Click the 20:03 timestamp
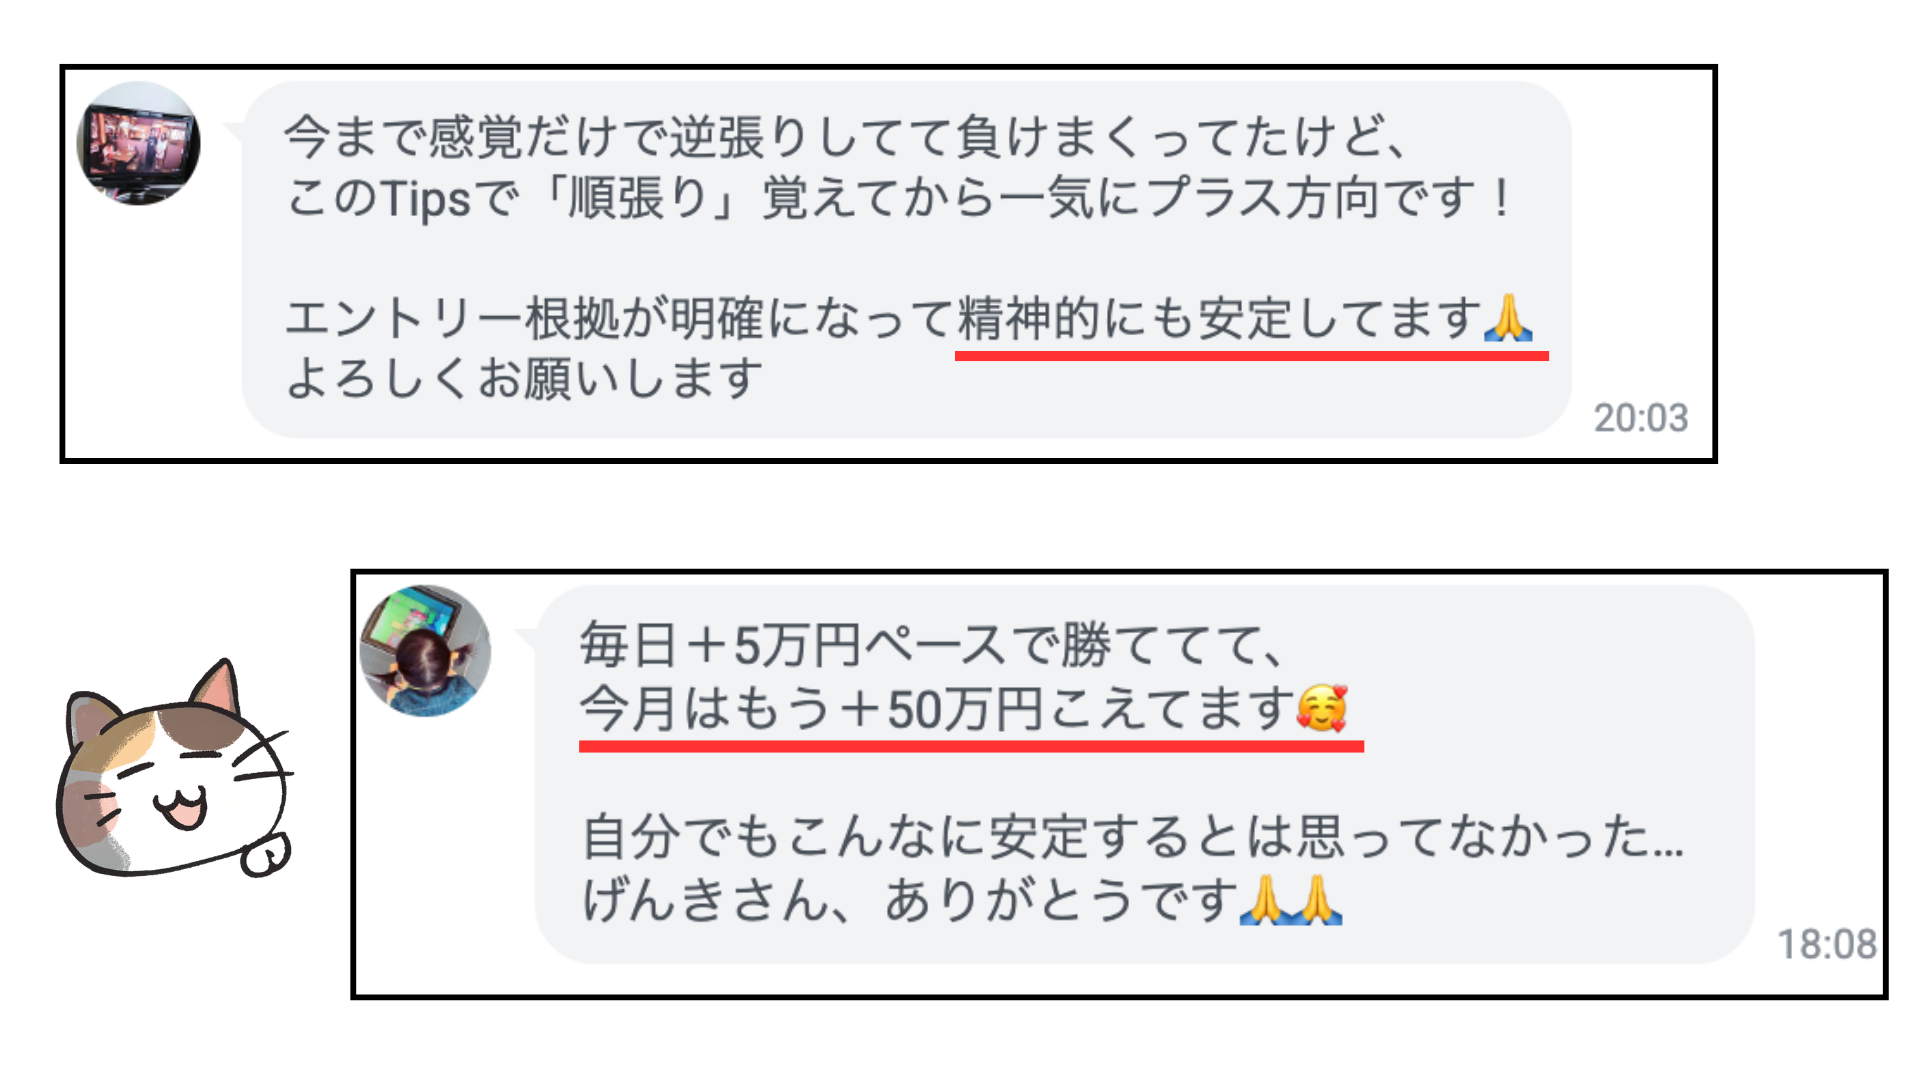 [1641, 418]
